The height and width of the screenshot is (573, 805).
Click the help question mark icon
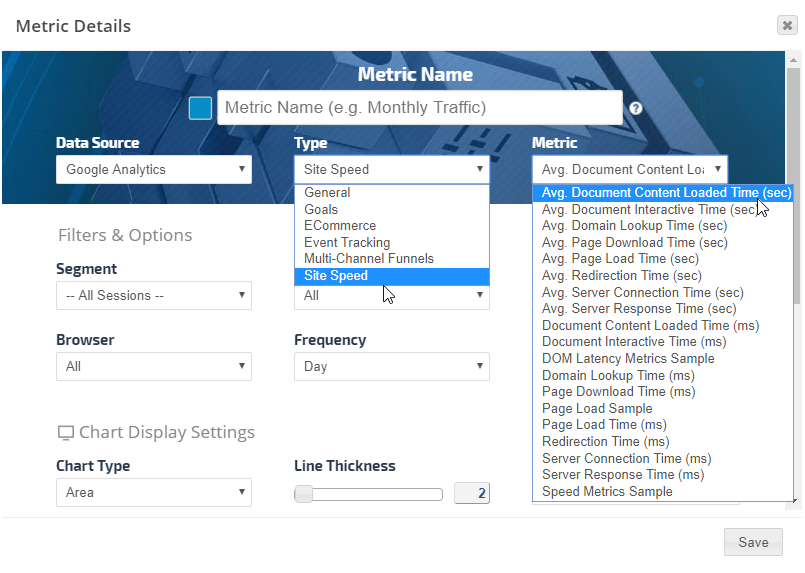point(636,109)
